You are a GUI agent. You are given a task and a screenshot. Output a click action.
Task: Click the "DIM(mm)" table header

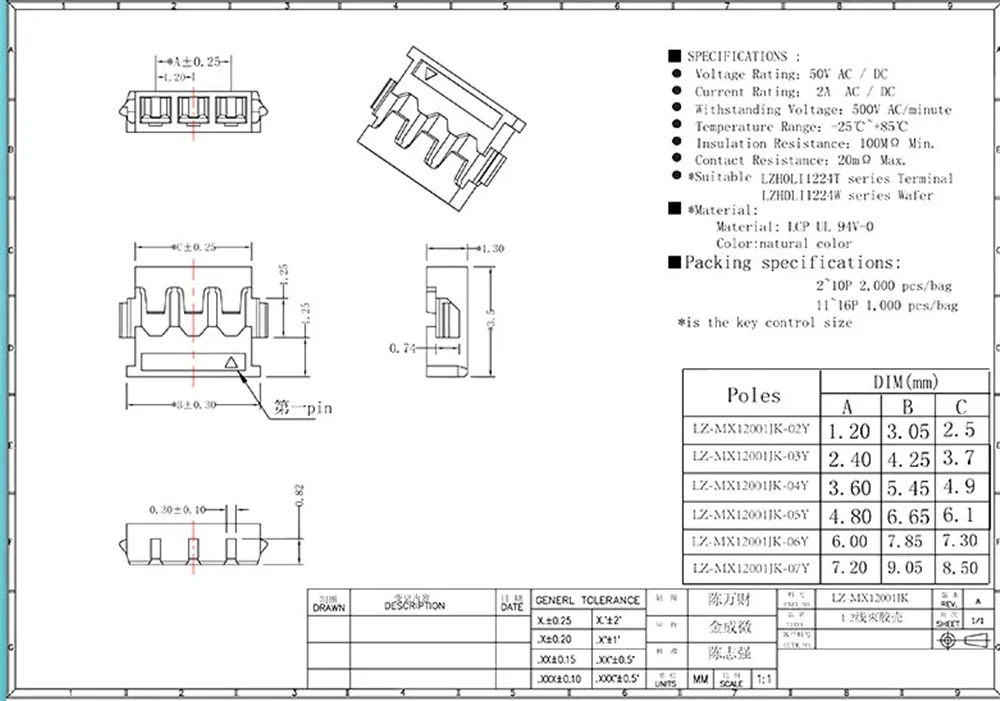906,383
